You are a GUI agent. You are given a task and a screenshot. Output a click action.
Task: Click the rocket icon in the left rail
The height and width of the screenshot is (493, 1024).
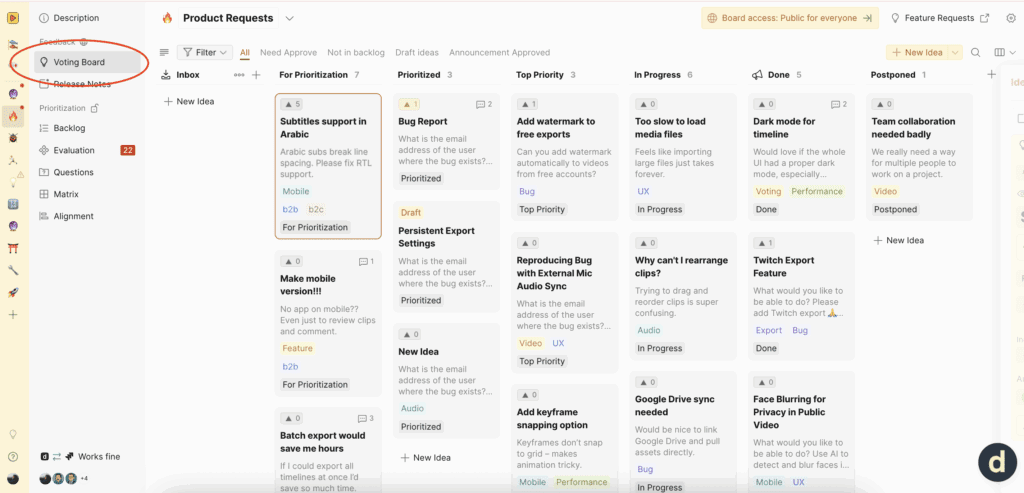pos(13,292)
